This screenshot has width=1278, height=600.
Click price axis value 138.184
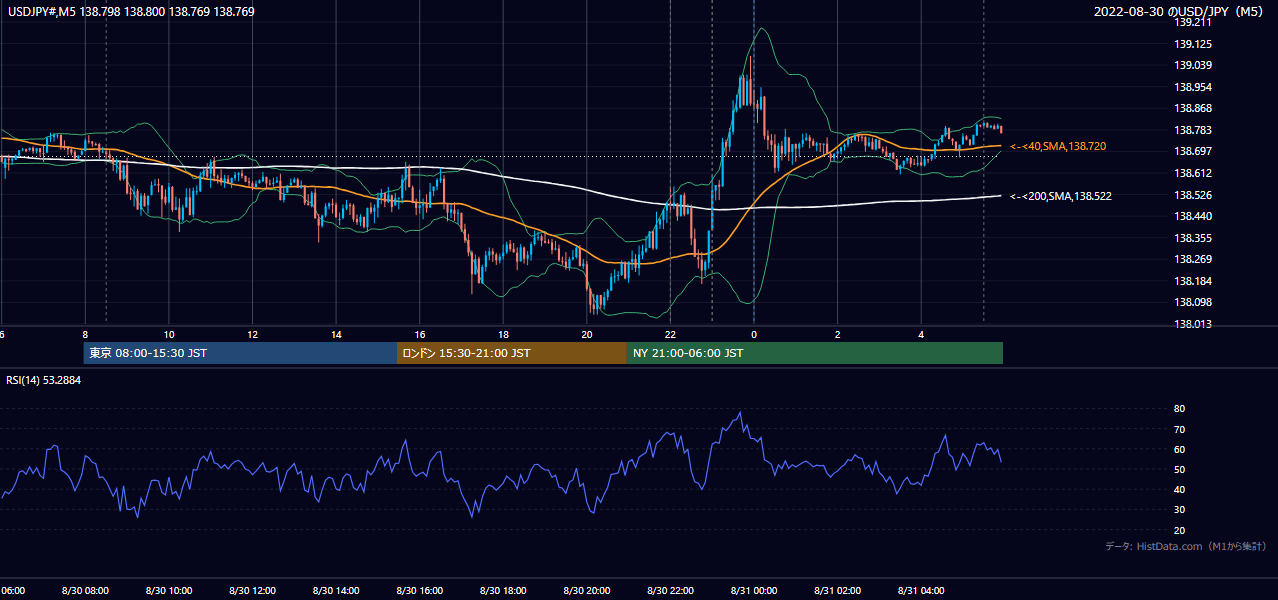tap(1192, 281)
